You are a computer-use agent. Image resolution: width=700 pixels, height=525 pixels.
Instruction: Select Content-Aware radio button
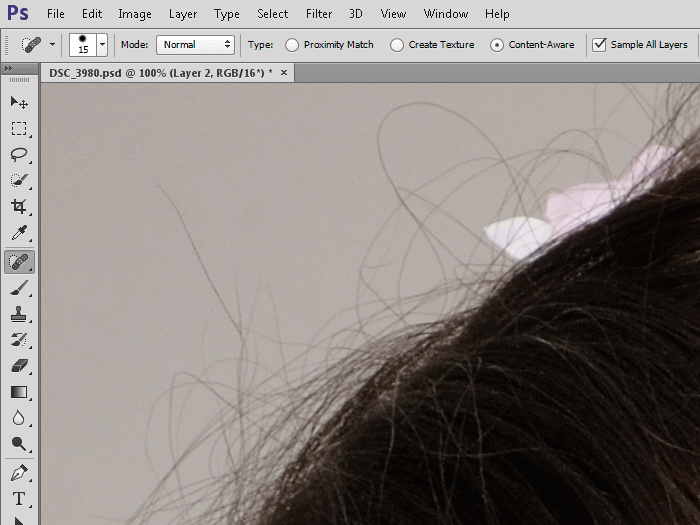coord(496,45)
